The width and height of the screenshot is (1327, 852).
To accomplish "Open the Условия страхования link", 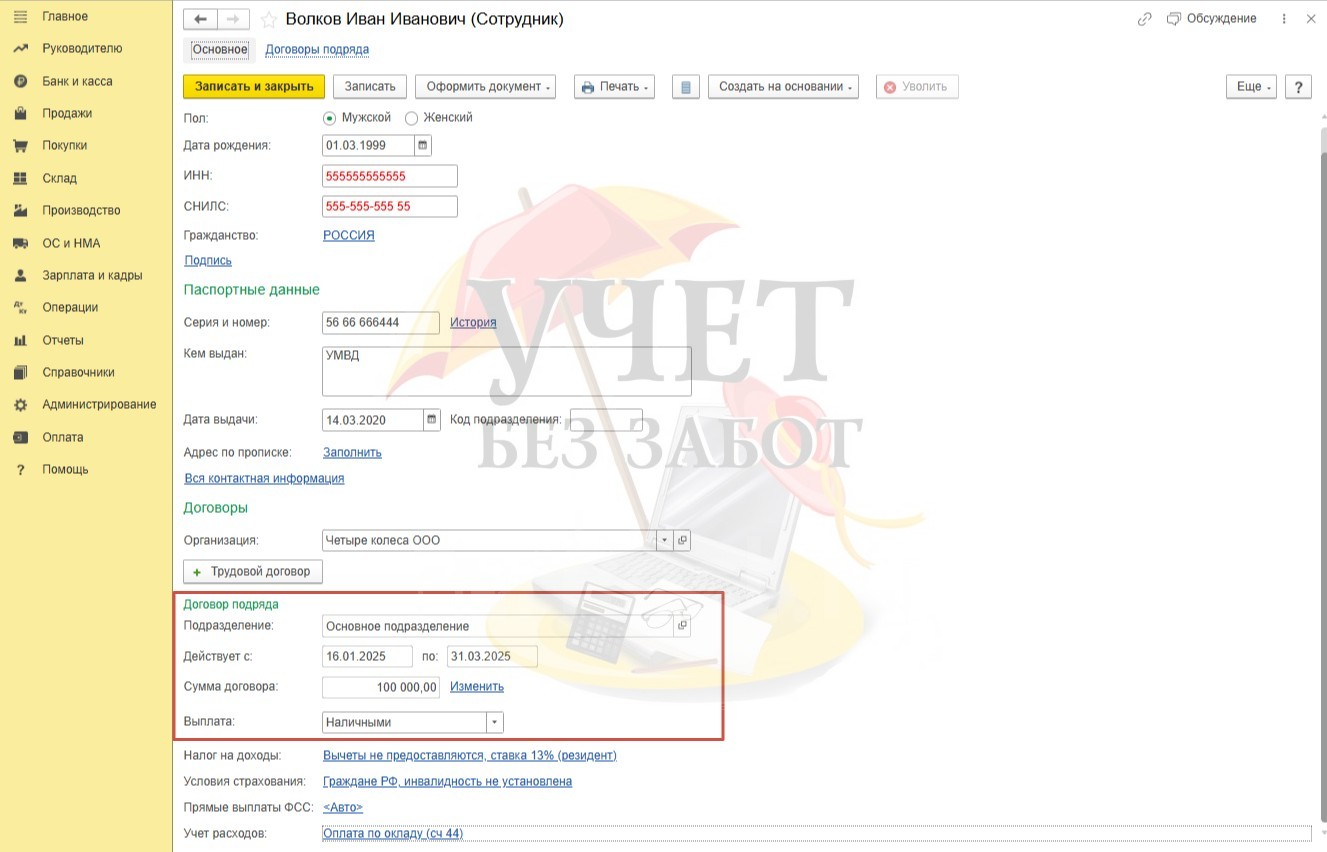I will 447,781.
